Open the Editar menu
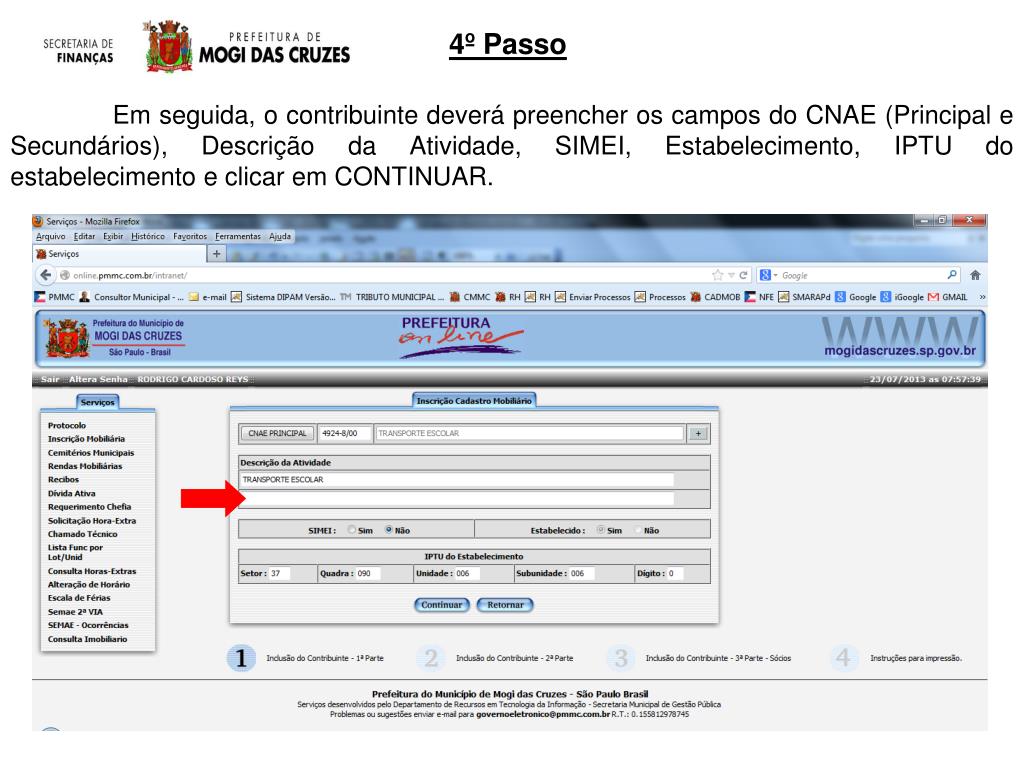Image resolution: width=1024 pixels, height=768 pixels. tap(84, 236)
